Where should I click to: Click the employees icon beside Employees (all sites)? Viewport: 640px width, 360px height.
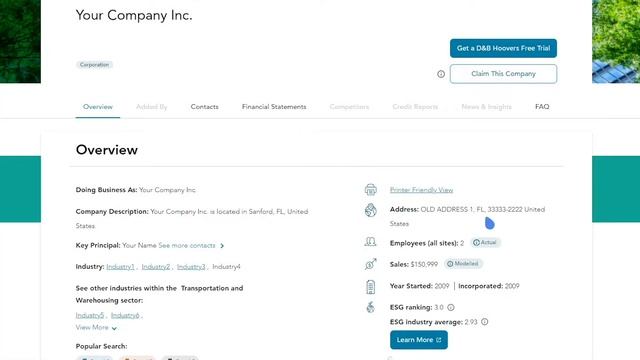pos(370,242)
